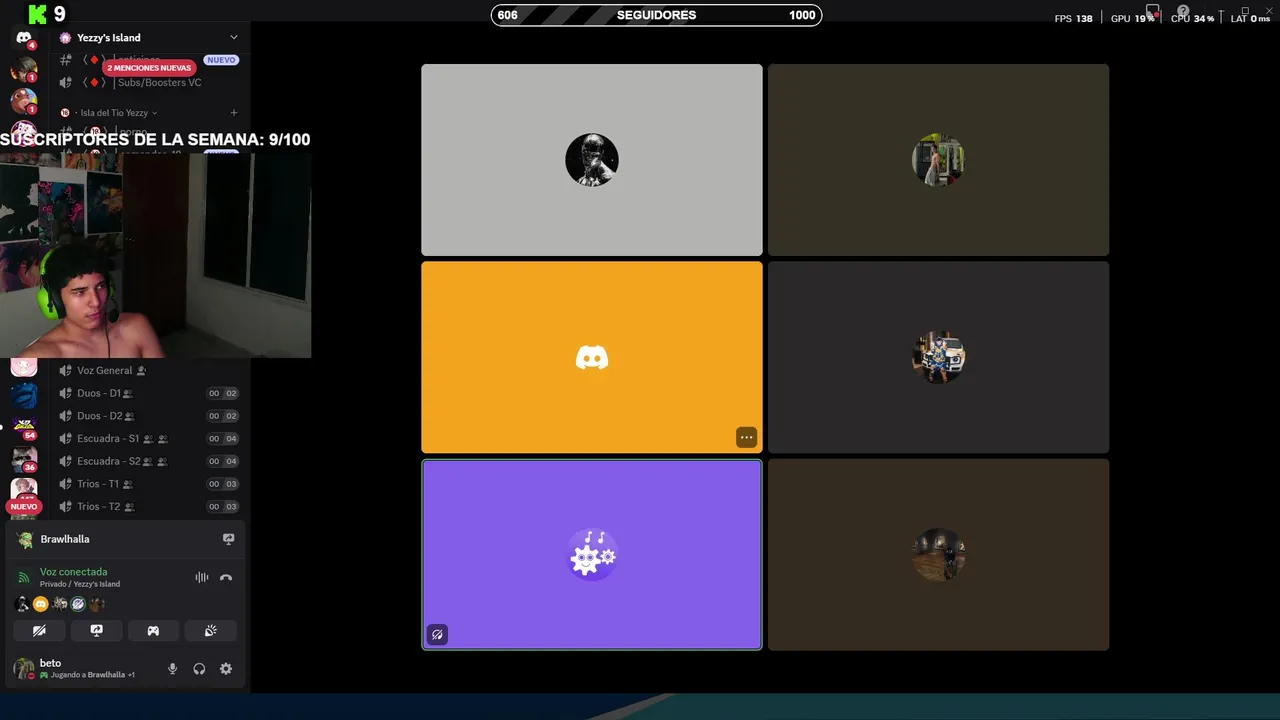Click the speaker icon beside Voz General
The image size is (1280, 720).
pyautogui.click(x=65, y=370)
